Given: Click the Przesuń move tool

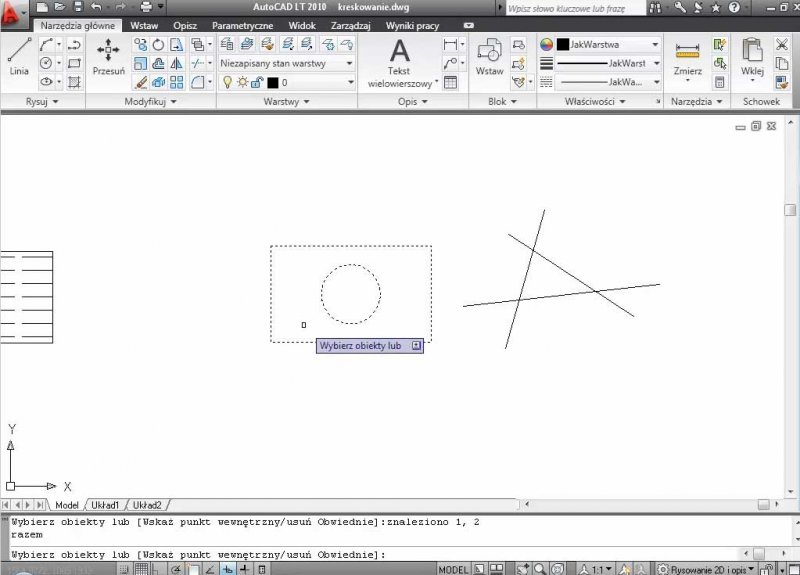Looking at the screenshot, I should [108, 58].
